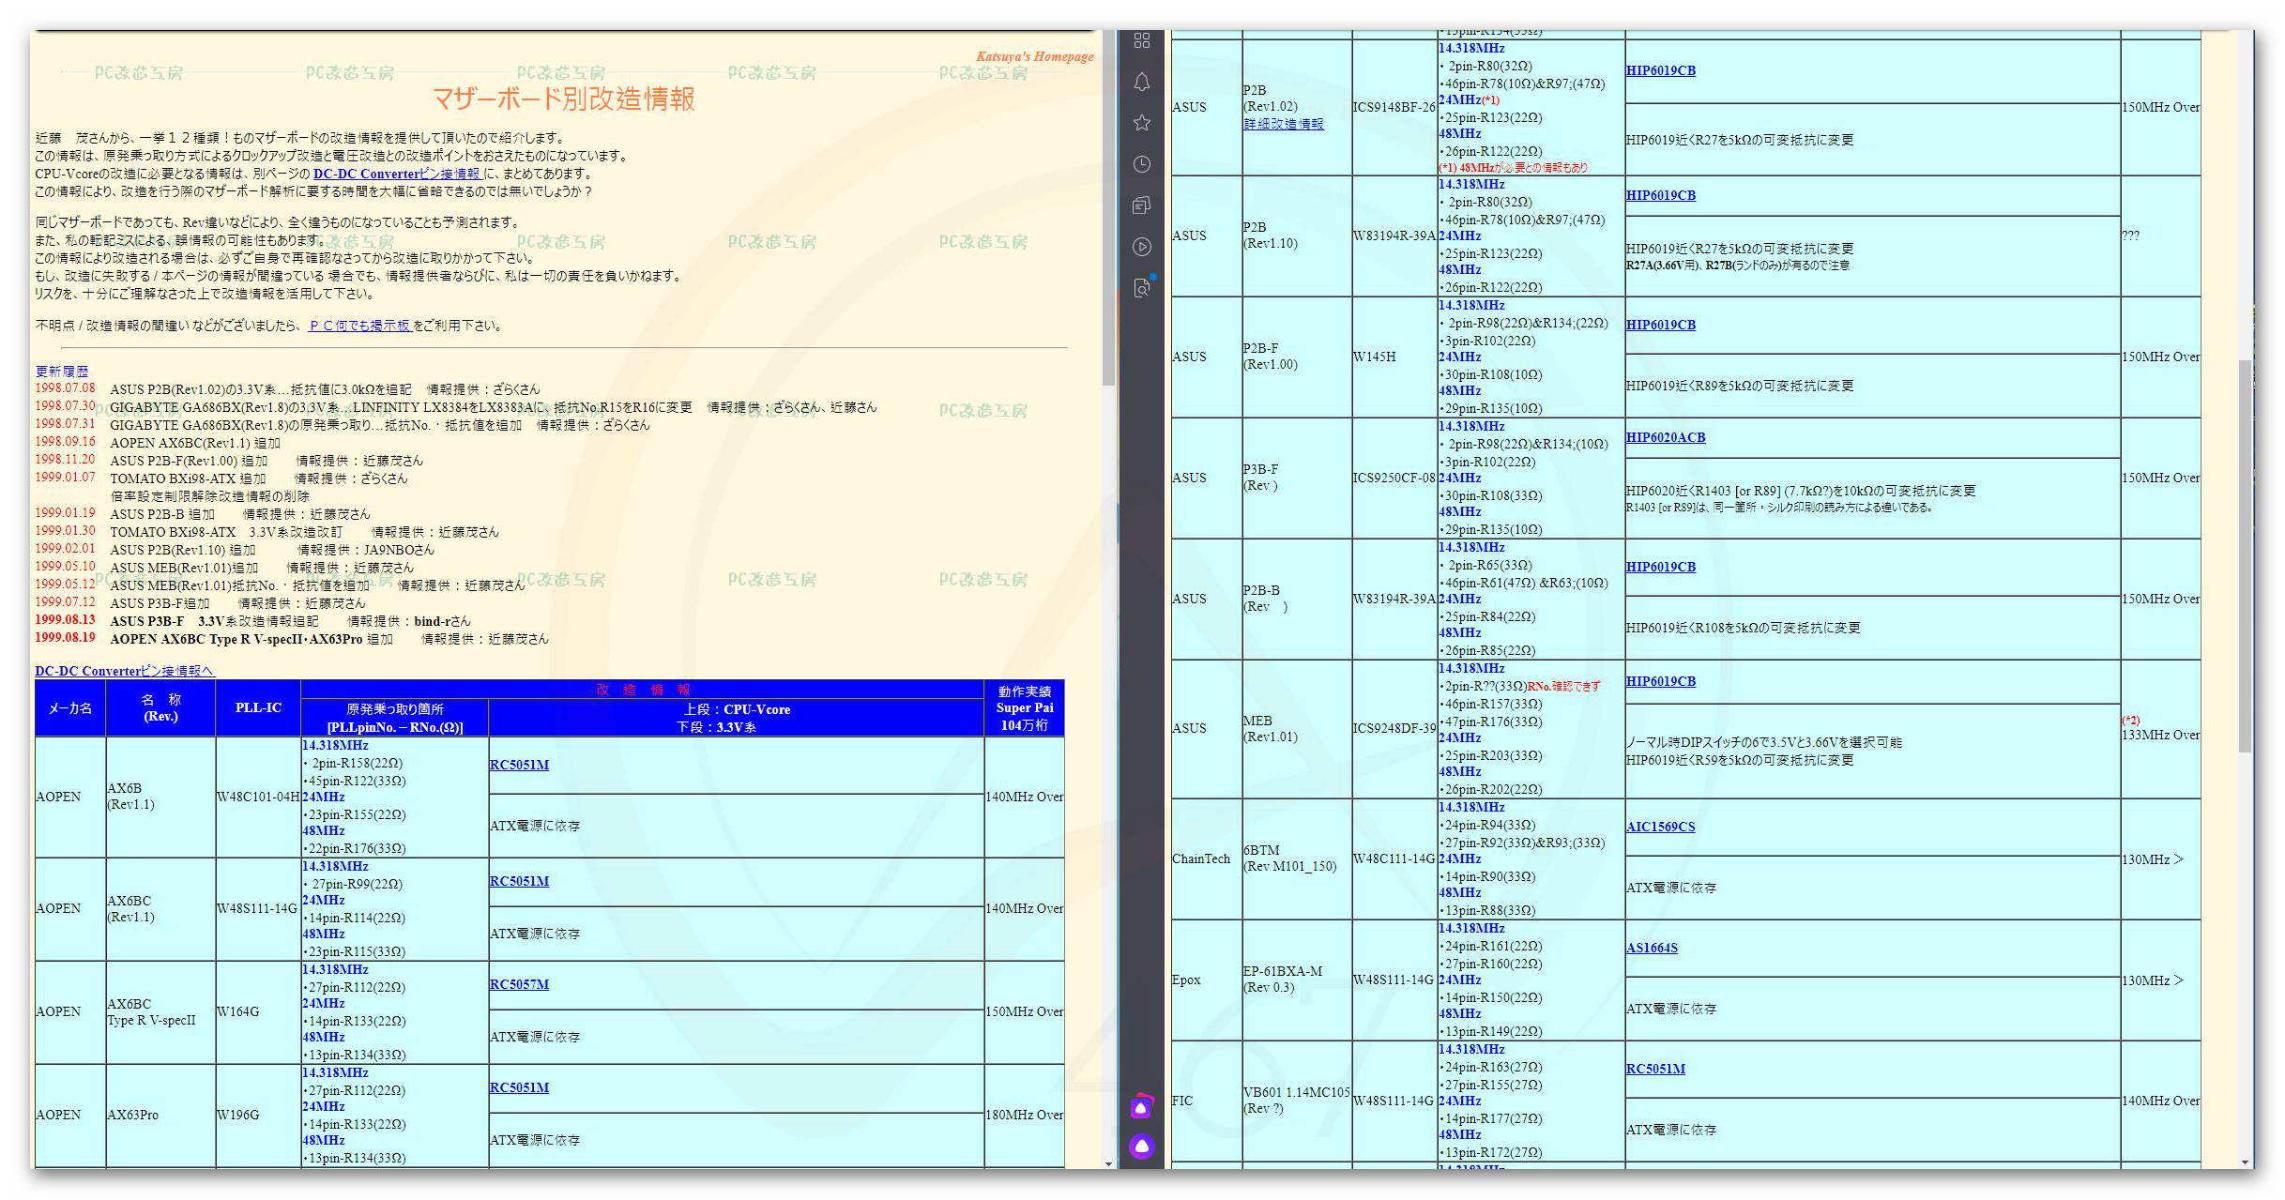Click the video play icon in sidebar
Image resolution: width=2285 pixels, height=1200 pixels.
click(1141, 246)
